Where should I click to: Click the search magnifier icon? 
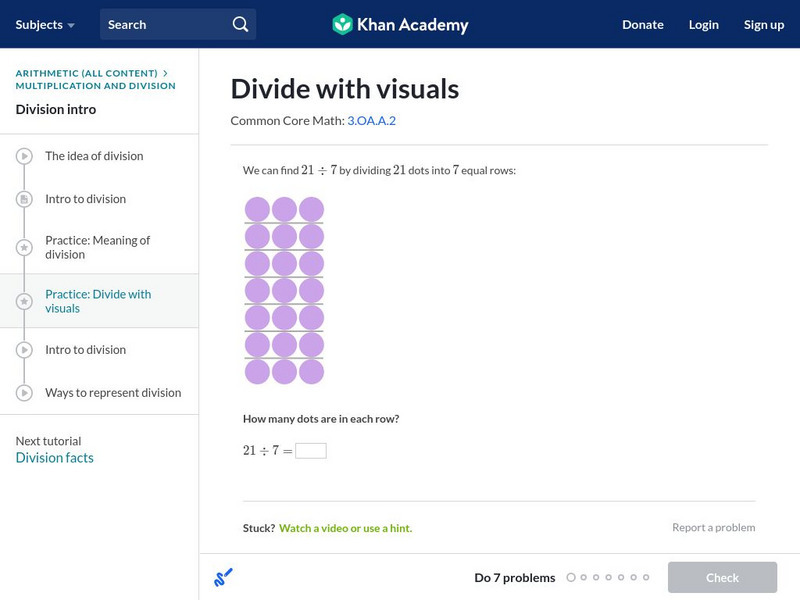237,22
